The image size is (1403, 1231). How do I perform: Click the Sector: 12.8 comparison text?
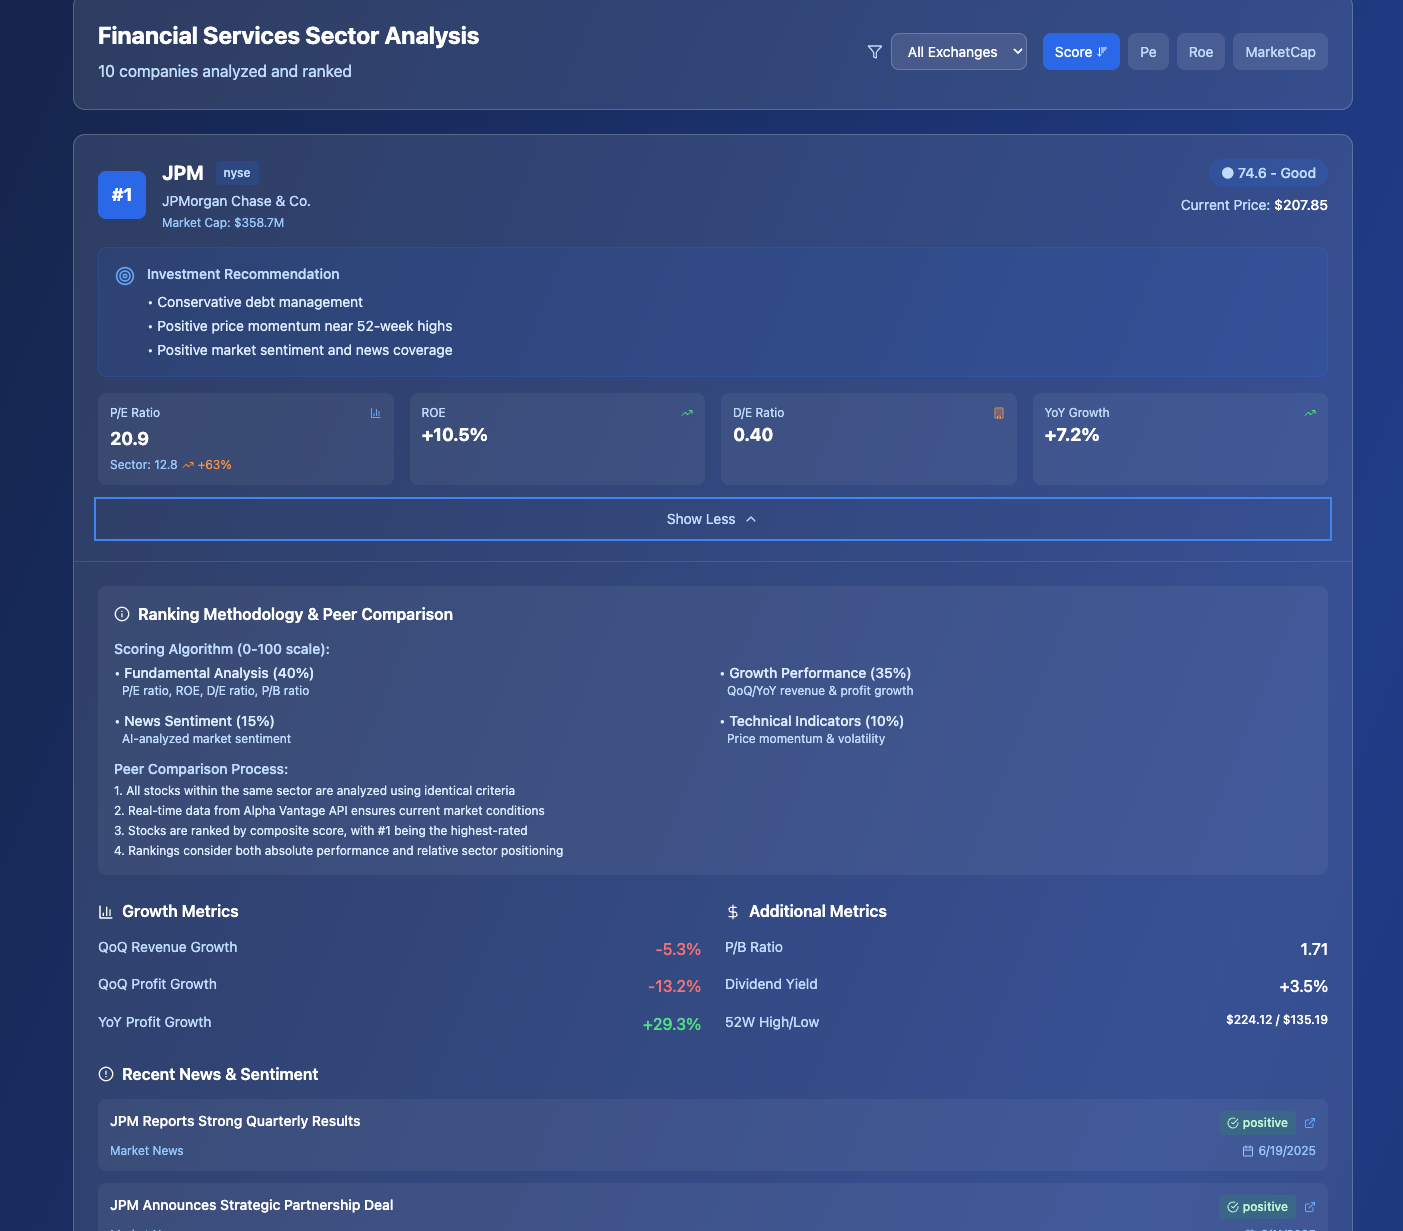(x=144, y=465)
